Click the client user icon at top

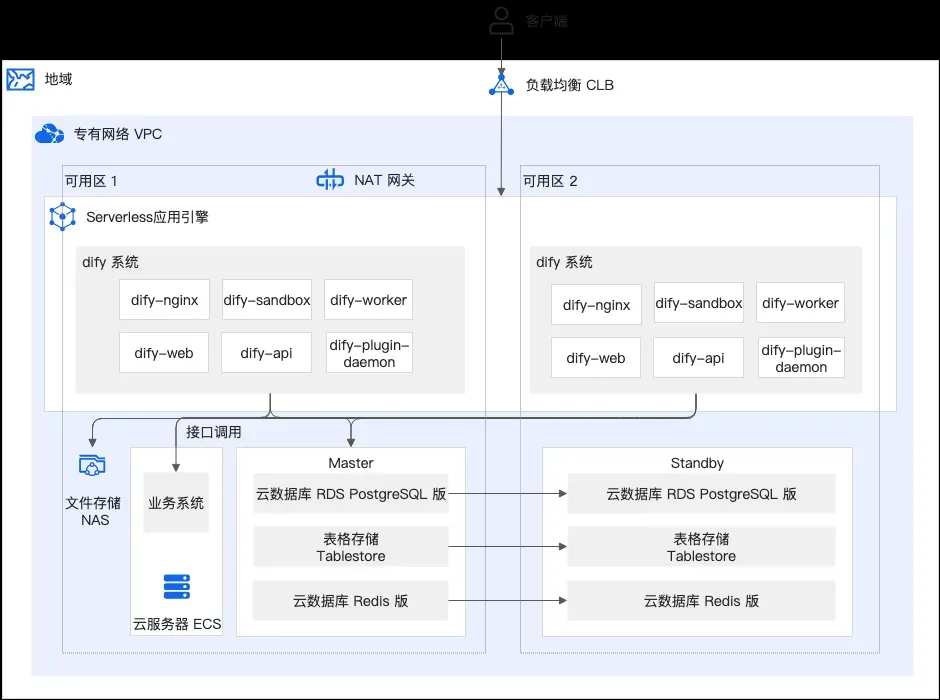tap(501, 20)
